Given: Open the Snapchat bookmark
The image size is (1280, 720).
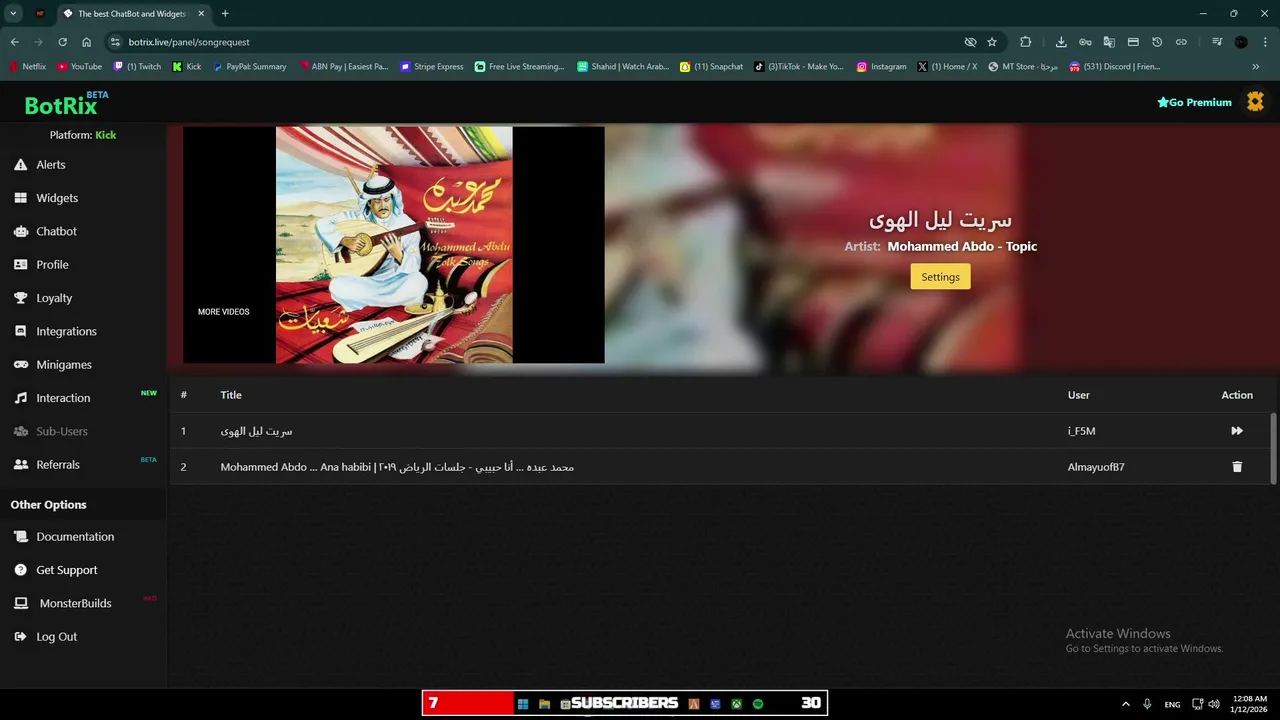Looking at the screenshot, I should coord(711,67).
